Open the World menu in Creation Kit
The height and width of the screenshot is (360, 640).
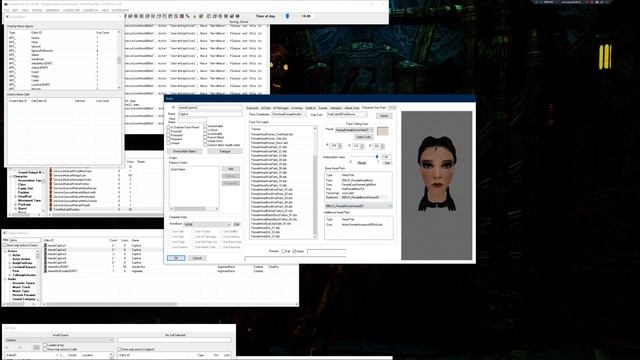click(x=37, y=10)
